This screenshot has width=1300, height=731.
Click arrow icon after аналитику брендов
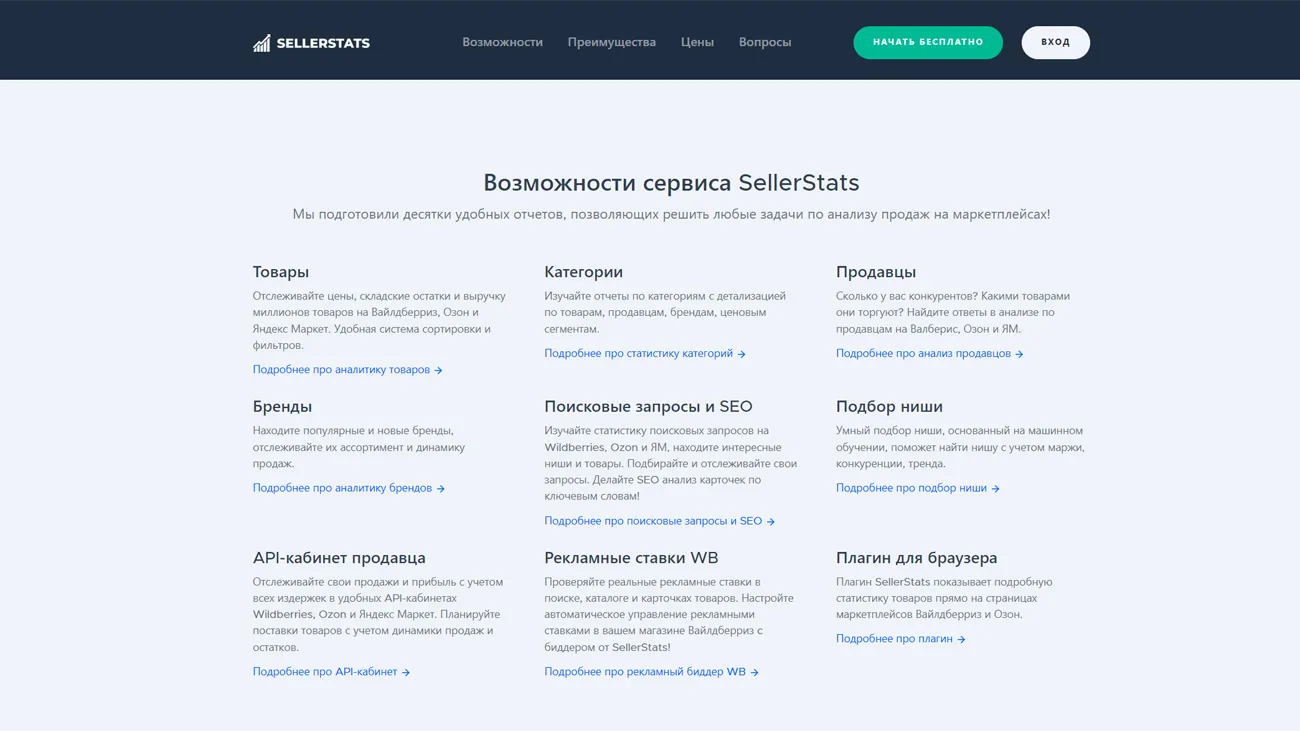click(440, 489)
